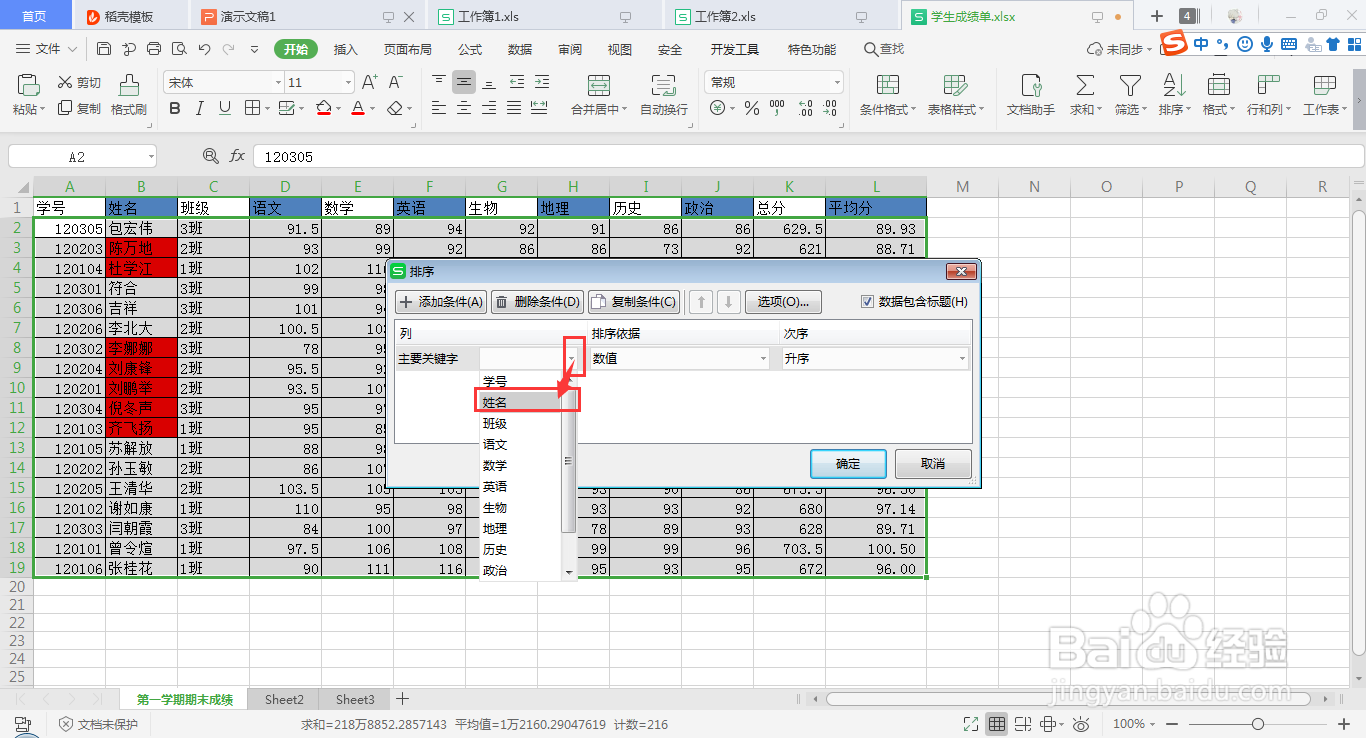Switch to Sheet2 worksheet tab
Viewport: 1366px width, 738px height.
coord(285,699)
